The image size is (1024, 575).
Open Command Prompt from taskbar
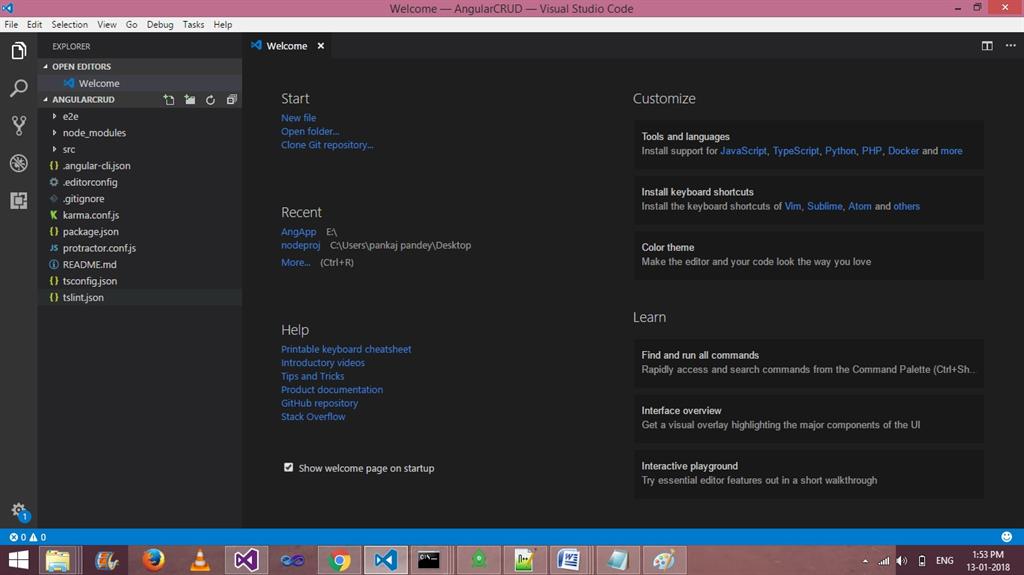pos(429,560)
